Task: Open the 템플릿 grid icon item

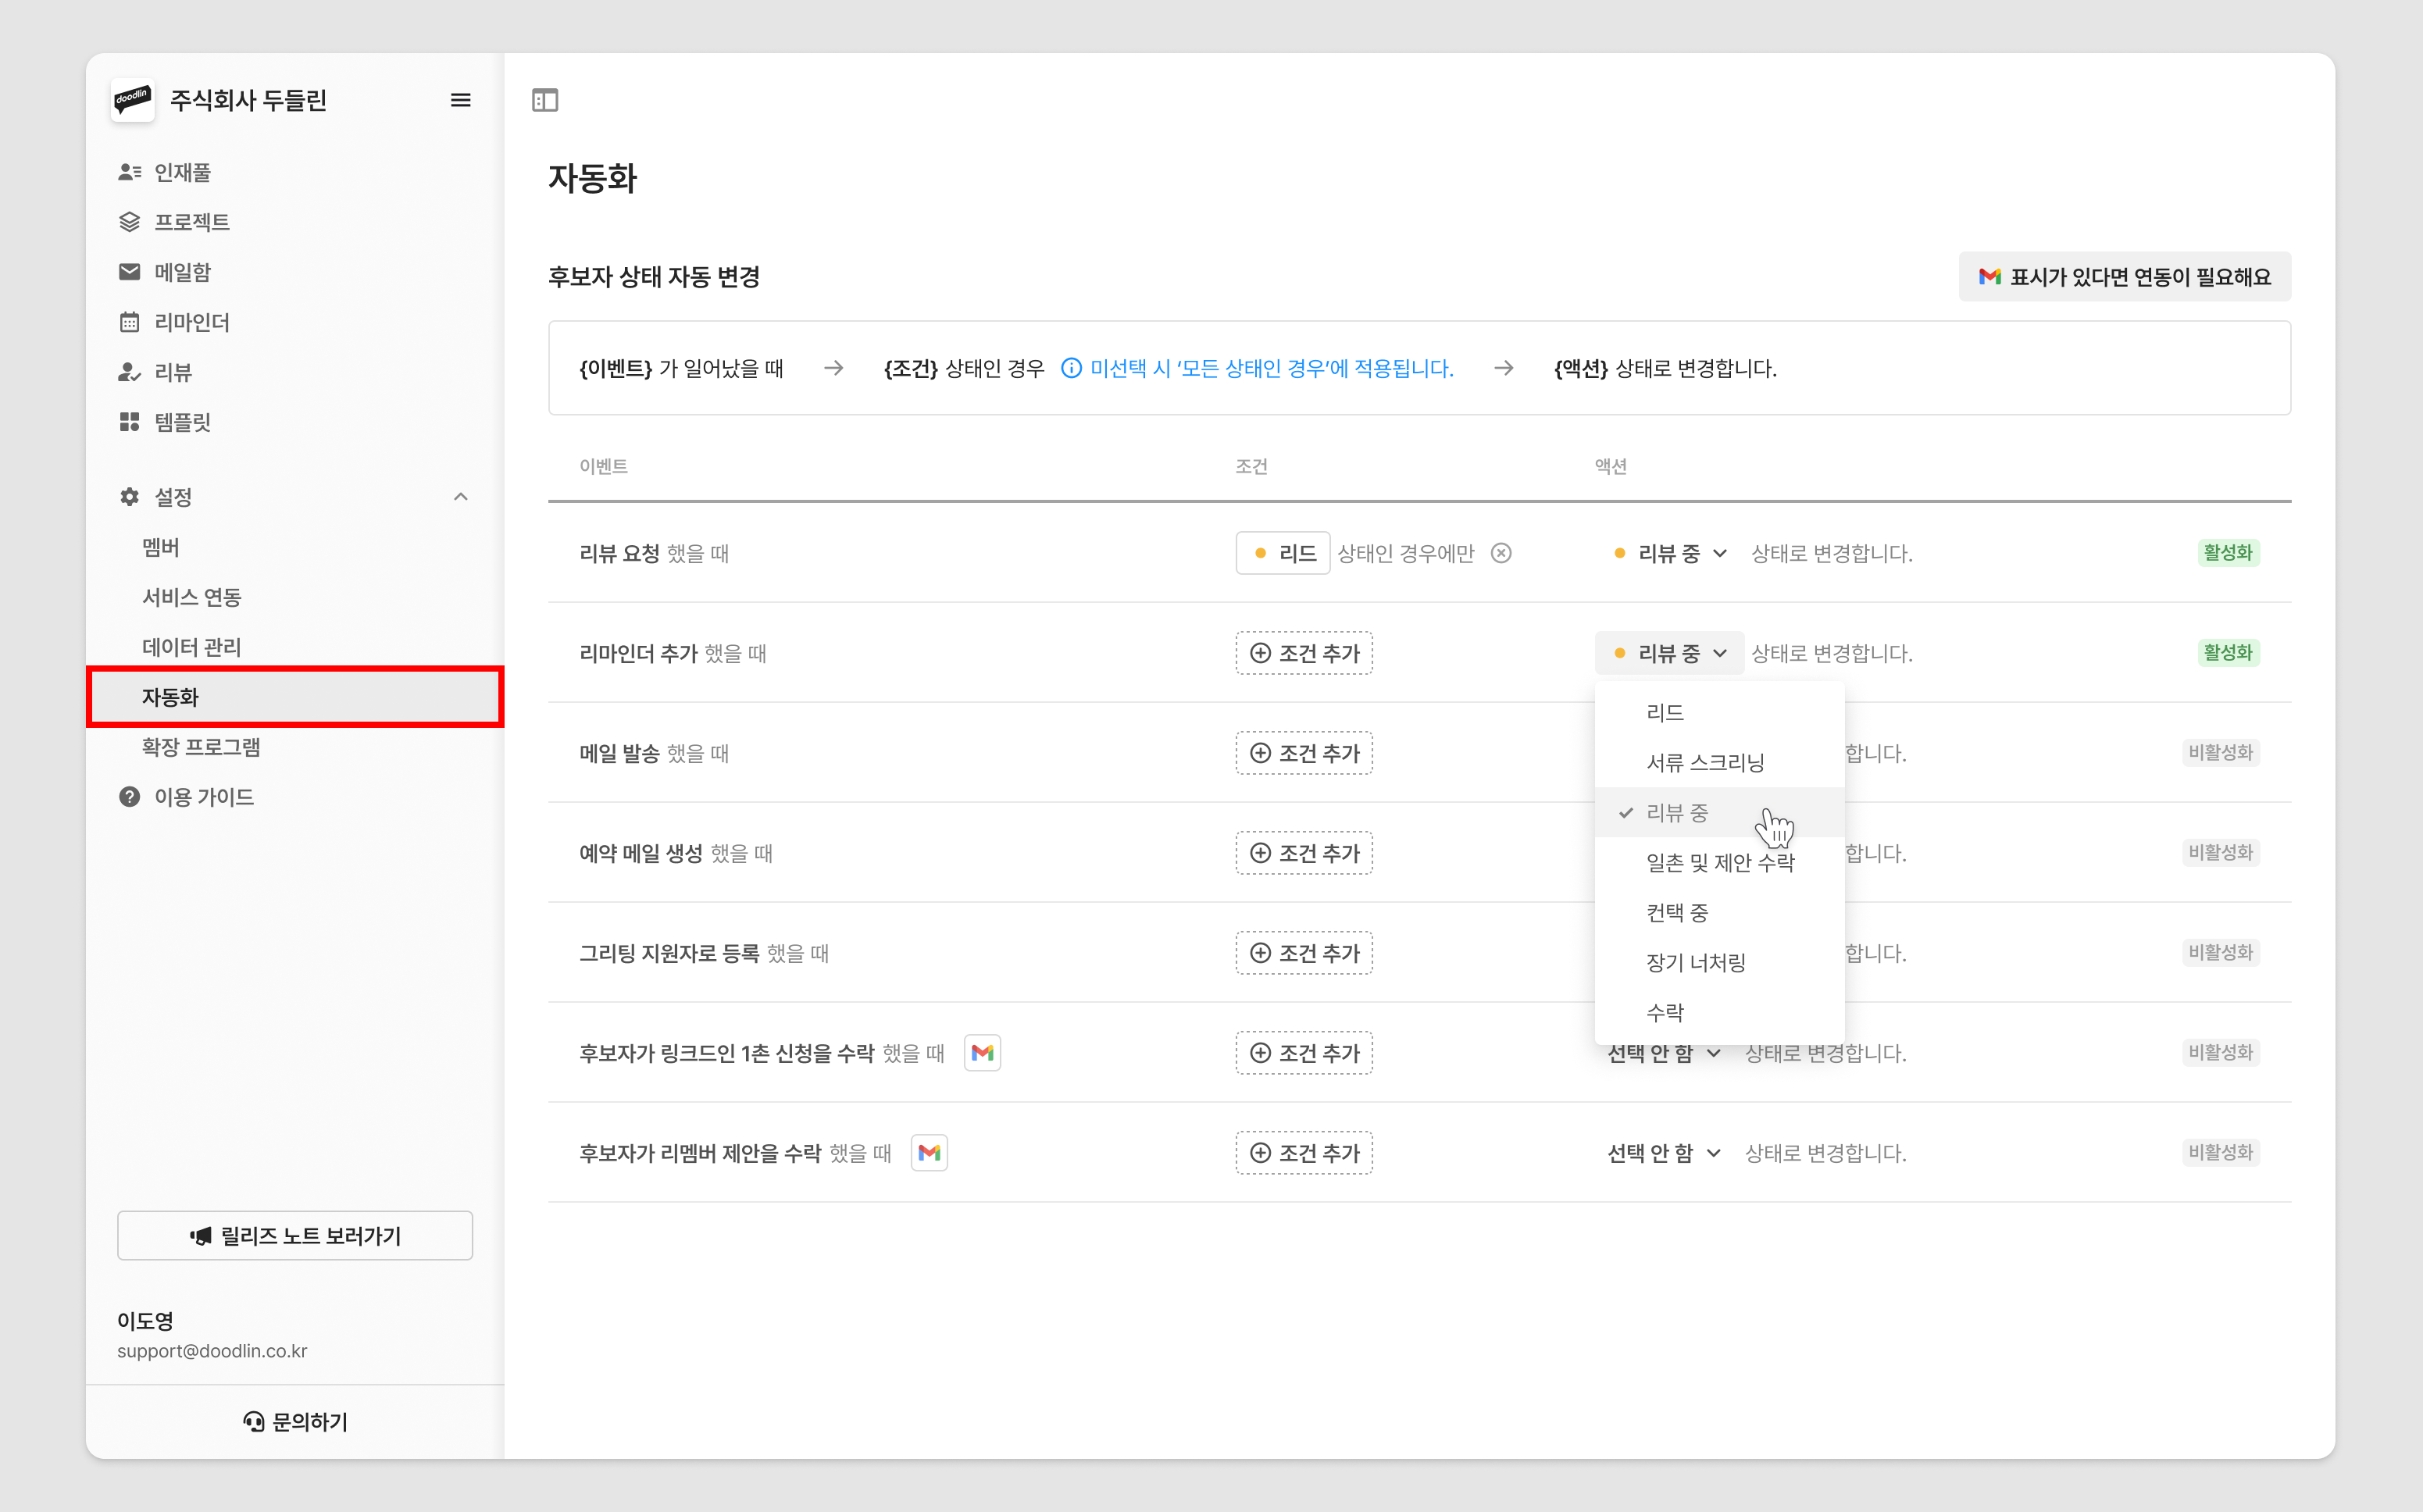Action: coord(129,422)
